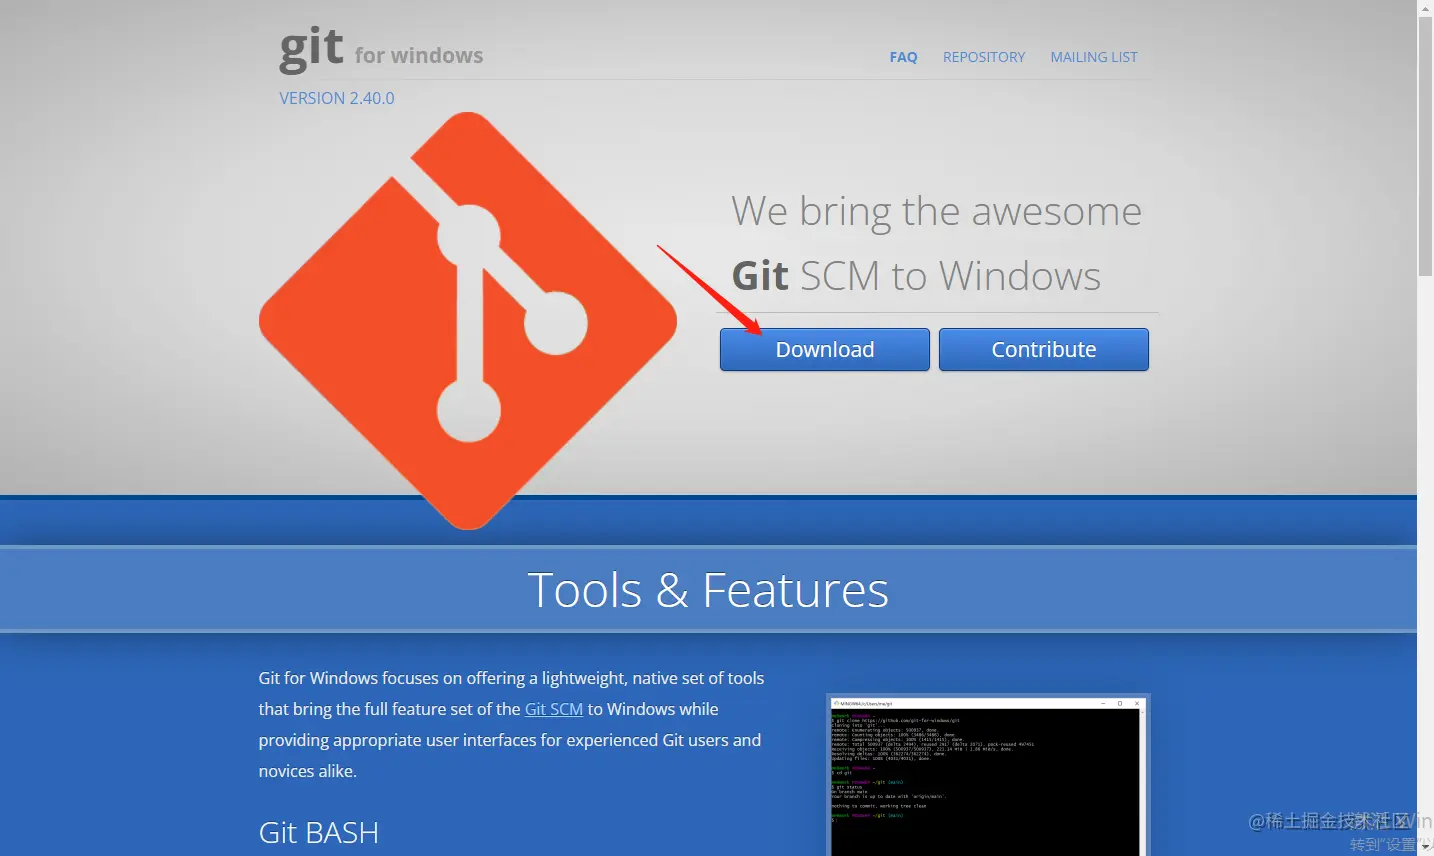Click the git for windows logo
This screenshot has height=856, width=1434.
(381, 50)
